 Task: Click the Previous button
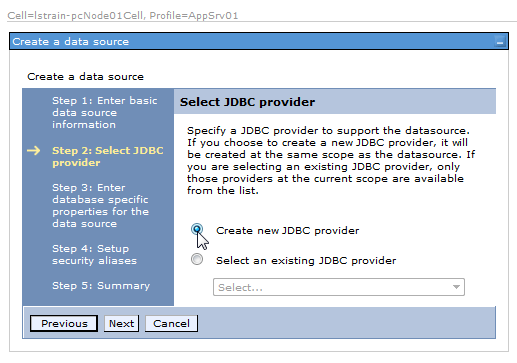point(64,323)
